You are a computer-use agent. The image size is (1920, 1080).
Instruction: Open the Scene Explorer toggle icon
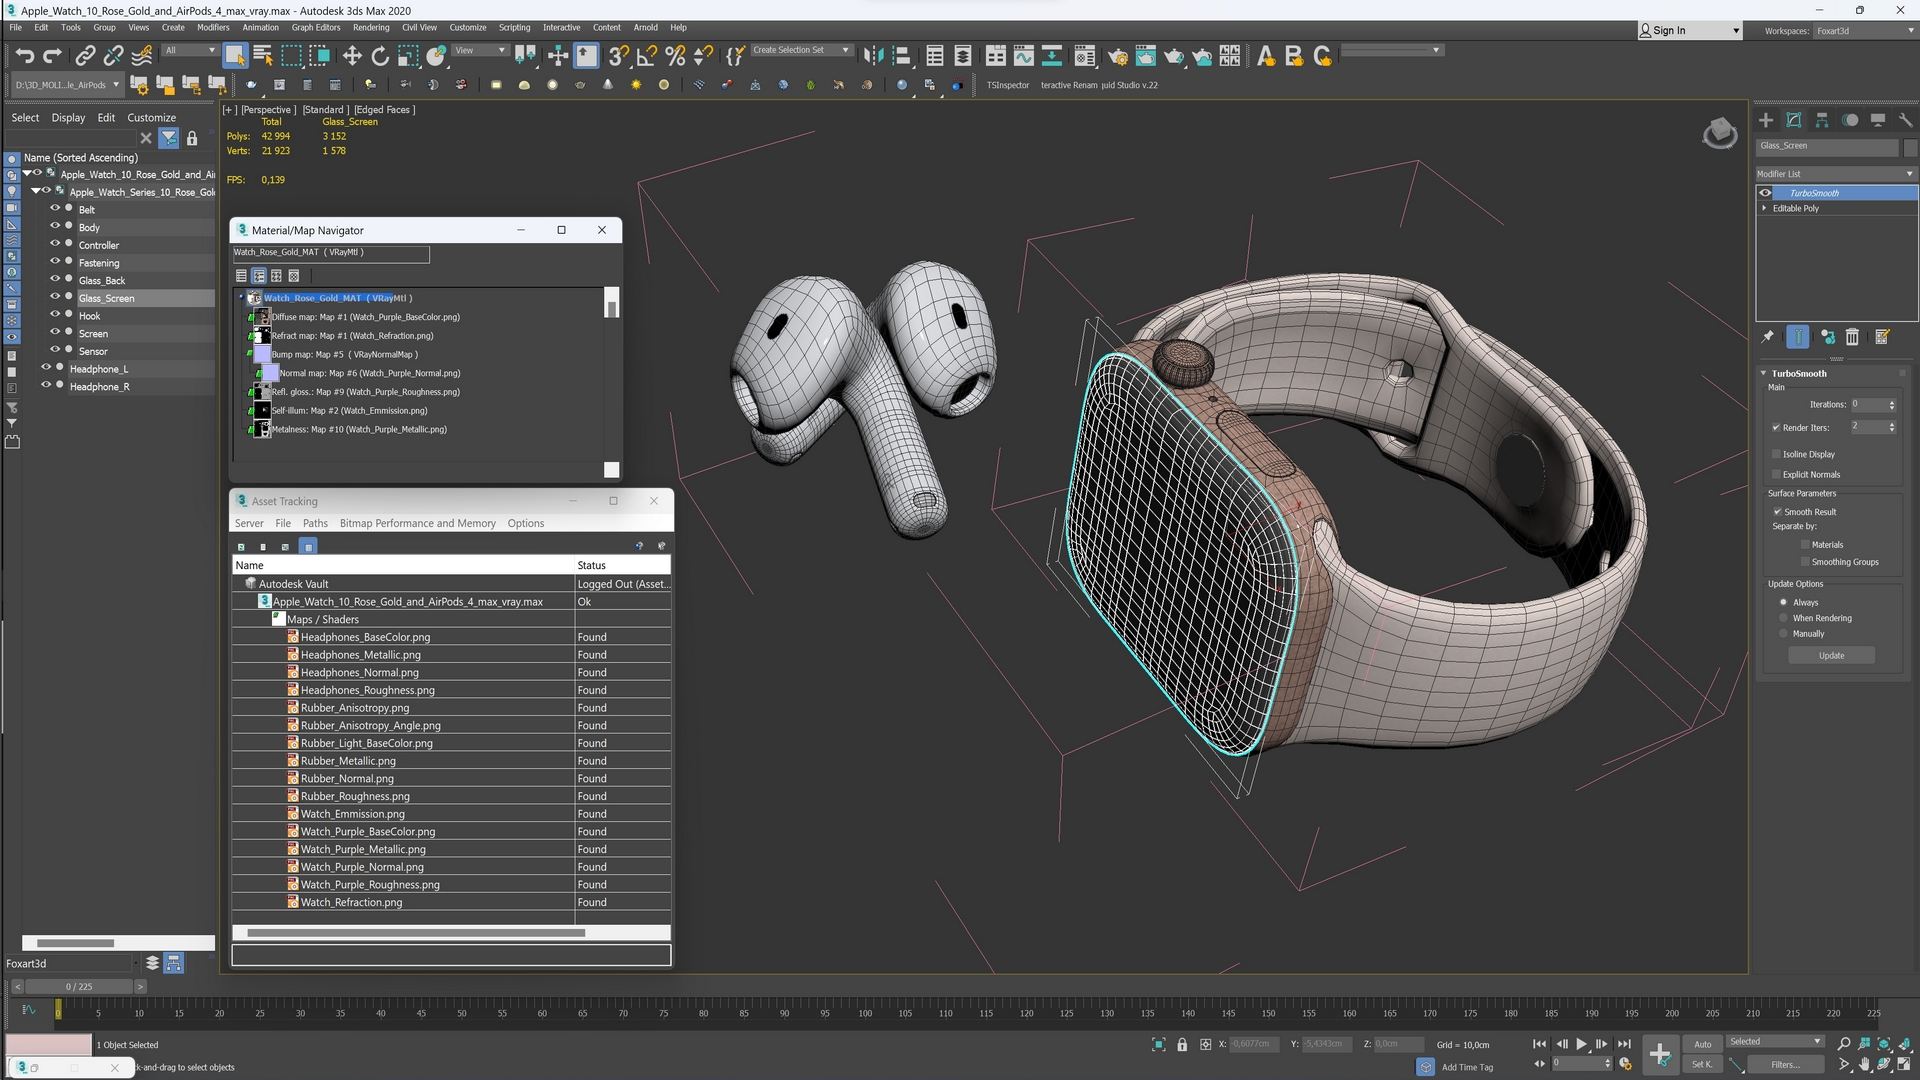935,56
